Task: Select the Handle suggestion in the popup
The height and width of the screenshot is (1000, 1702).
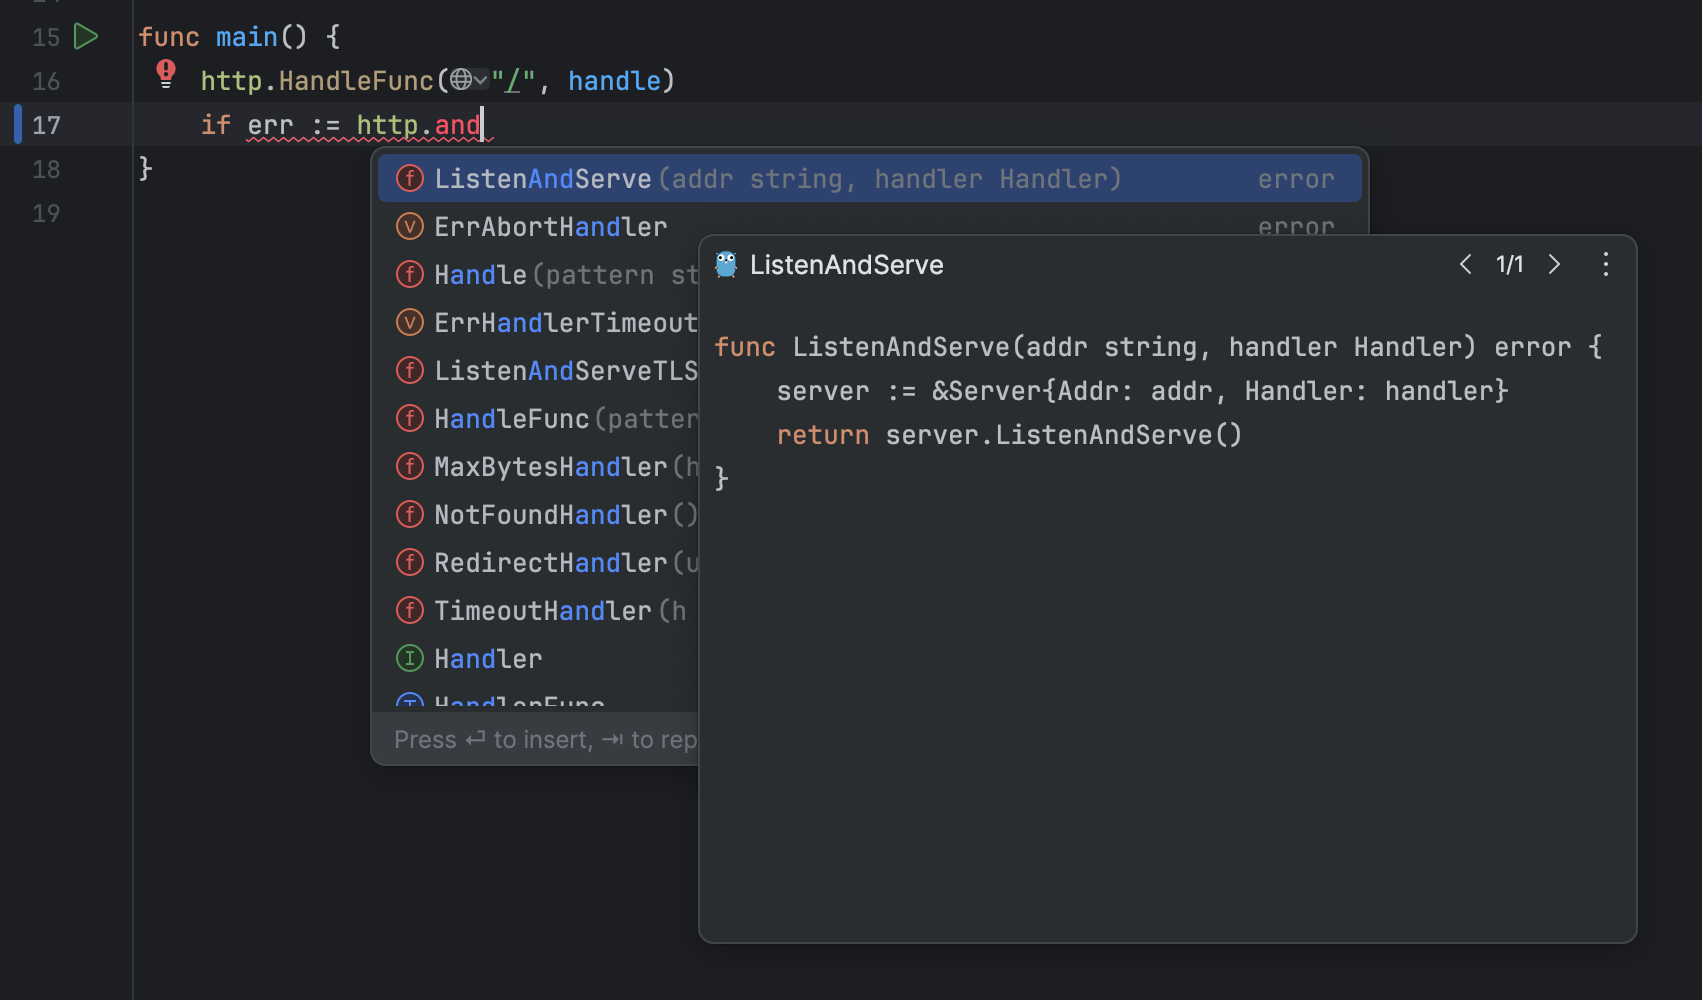Action: coord(480,274)
